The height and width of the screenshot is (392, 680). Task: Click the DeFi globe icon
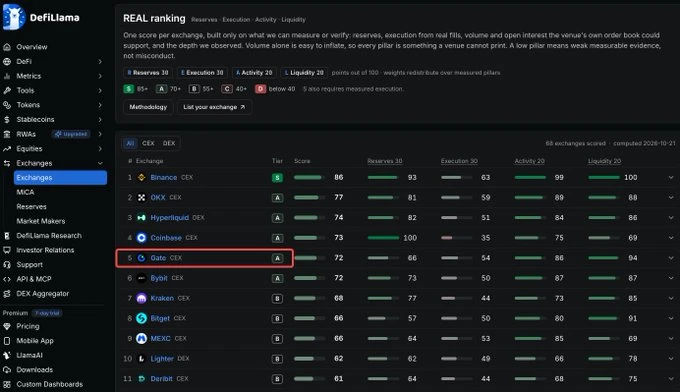[x=7, y=62]
